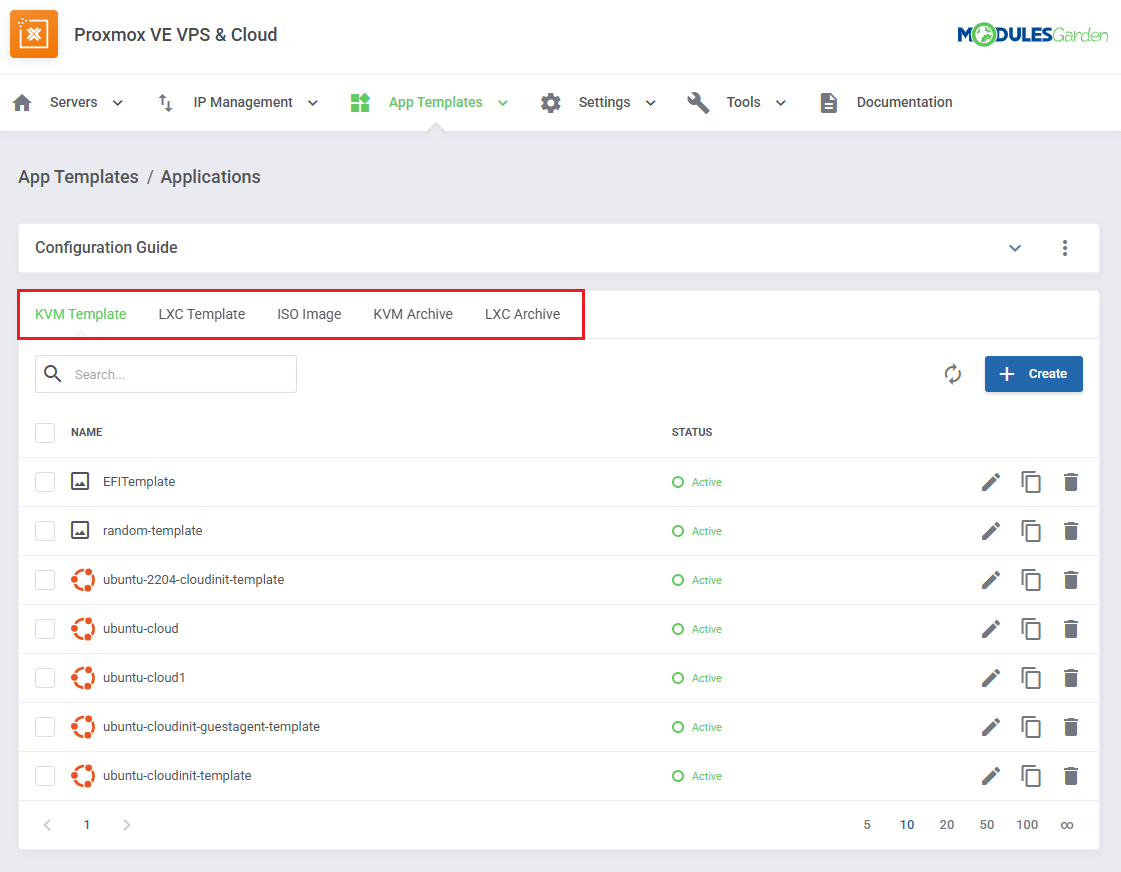Check the ubuntu-2204-cloudinit-template checkbox
1121x872 pixels.
tap(45, 580)
